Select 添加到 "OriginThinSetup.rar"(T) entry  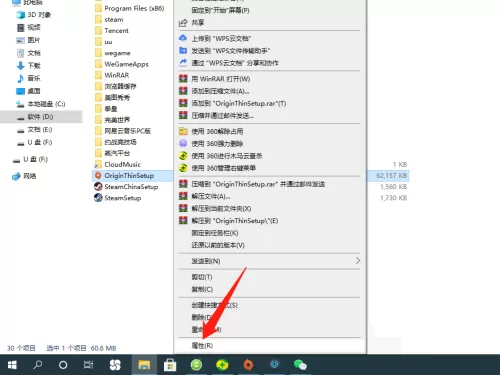point(239,103)
